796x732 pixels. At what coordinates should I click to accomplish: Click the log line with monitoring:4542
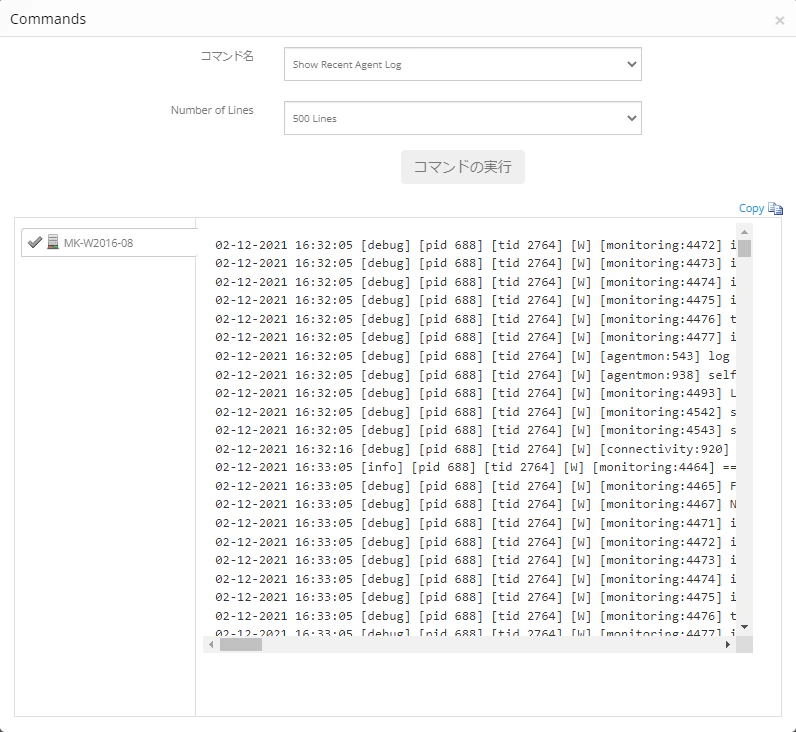click(x=475, y=412)
